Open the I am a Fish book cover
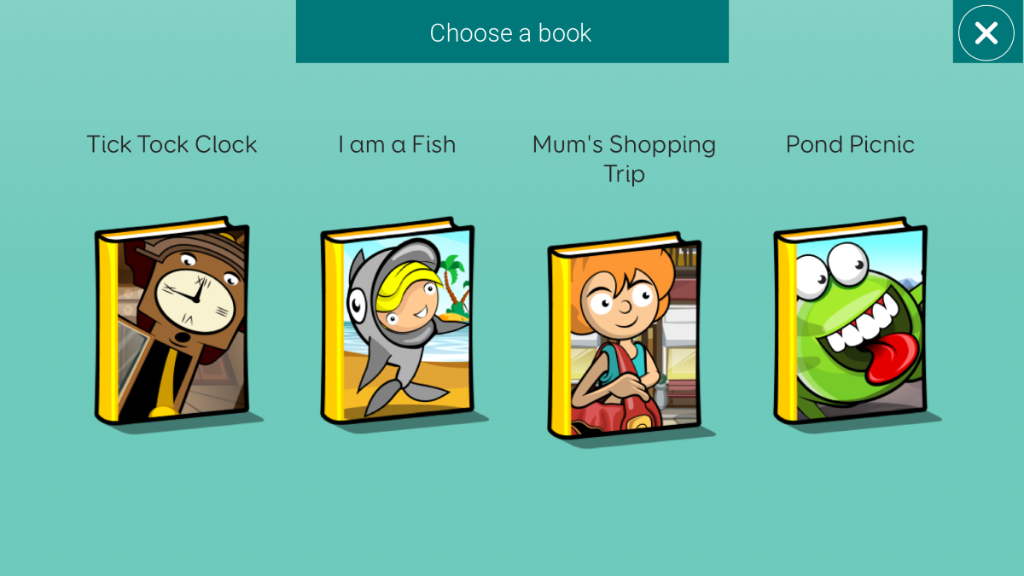Image resolution: width=1024 pixels, height=576 pixels. pos(398,321)
